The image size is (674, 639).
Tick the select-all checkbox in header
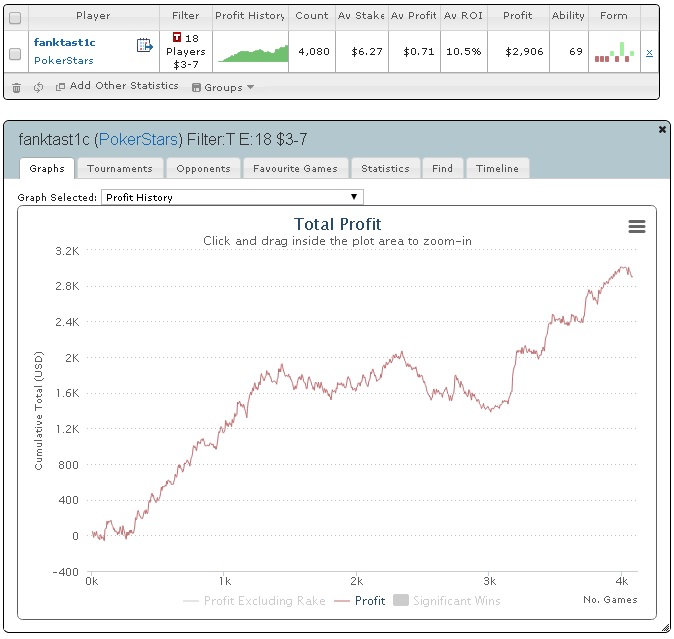pos(15,17)
